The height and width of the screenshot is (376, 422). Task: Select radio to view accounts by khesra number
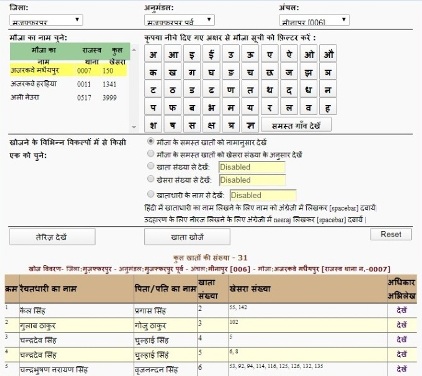(x=151, y=154)
